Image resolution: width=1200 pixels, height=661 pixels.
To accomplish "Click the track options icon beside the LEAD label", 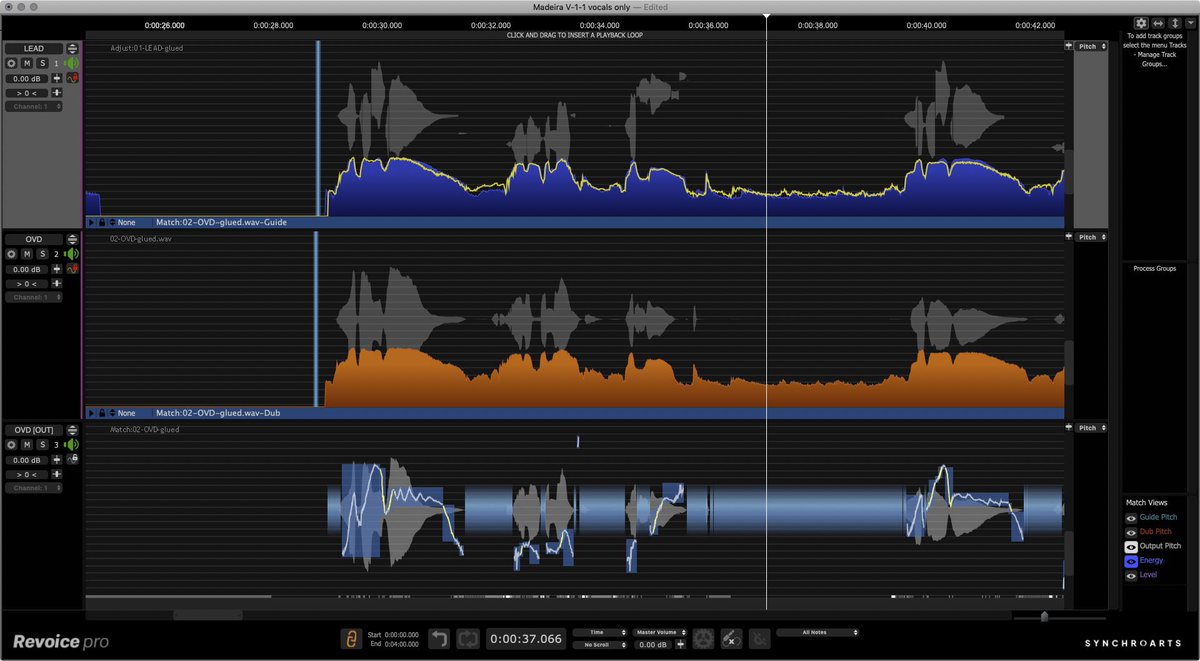I will 72,48.
